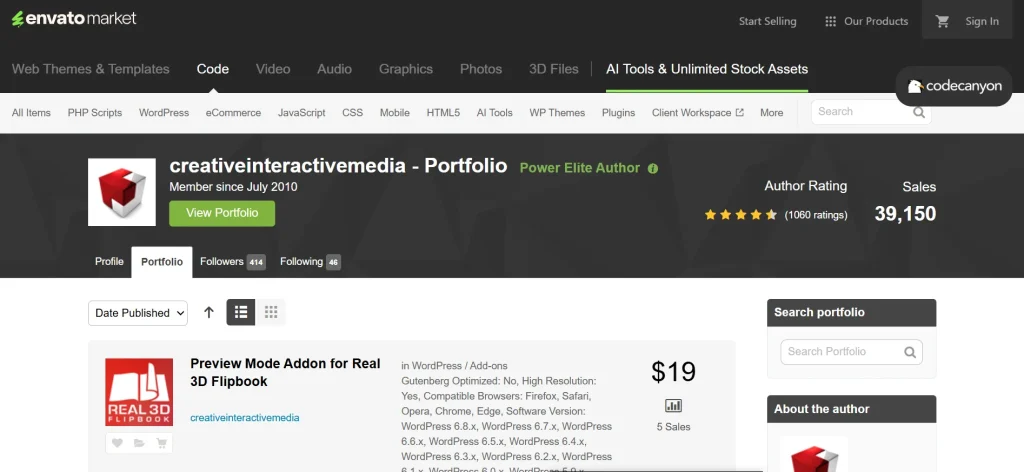This screenshot has height=472, width=1024.
Task: Browse eCommerce category
Action: point(233,112)
